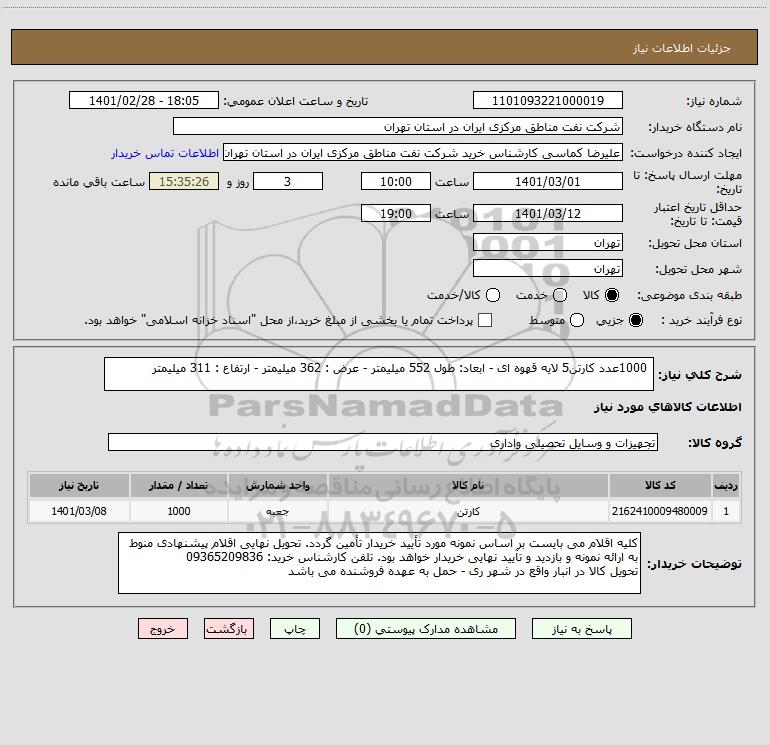Image resolution: width=770 pixels, height=745 pixels.
Task: Click the کارتن item name cell
Action: pyautogui.click(x=468, y=511)
